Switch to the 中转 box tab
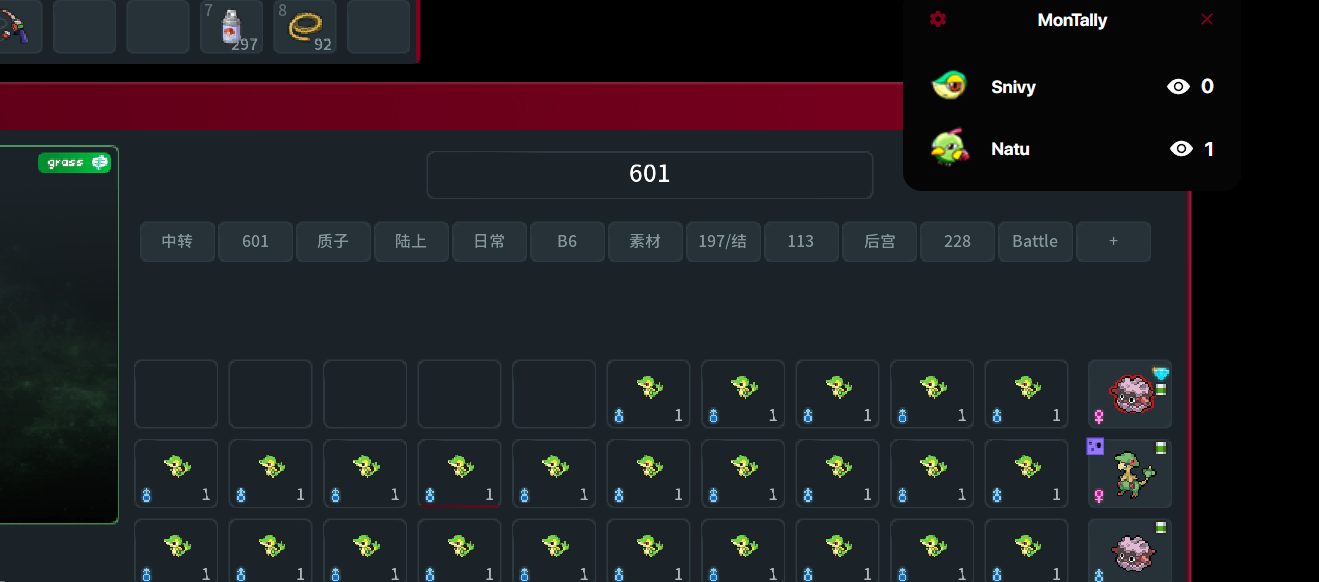 [177, 242]
